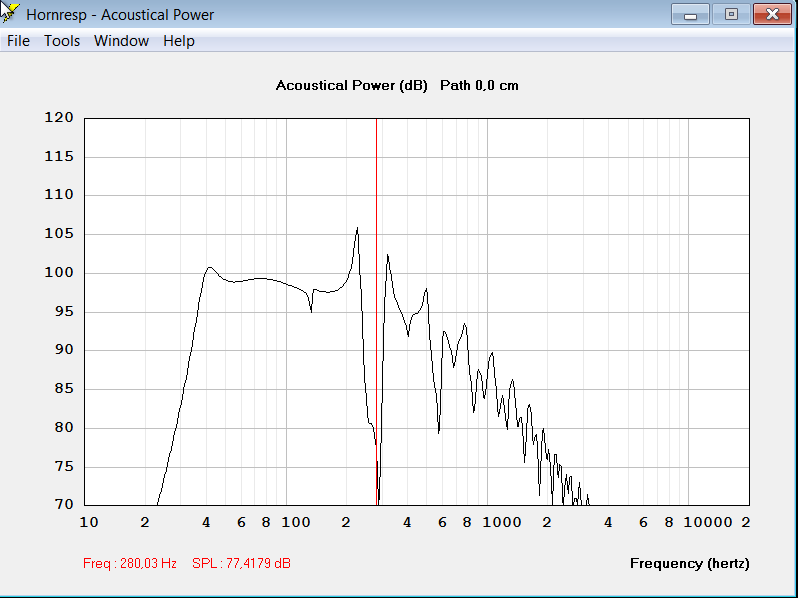Click the red frequency marker line on chart
The height and width of the screenshot is (598, 798).
click(376, 311)
